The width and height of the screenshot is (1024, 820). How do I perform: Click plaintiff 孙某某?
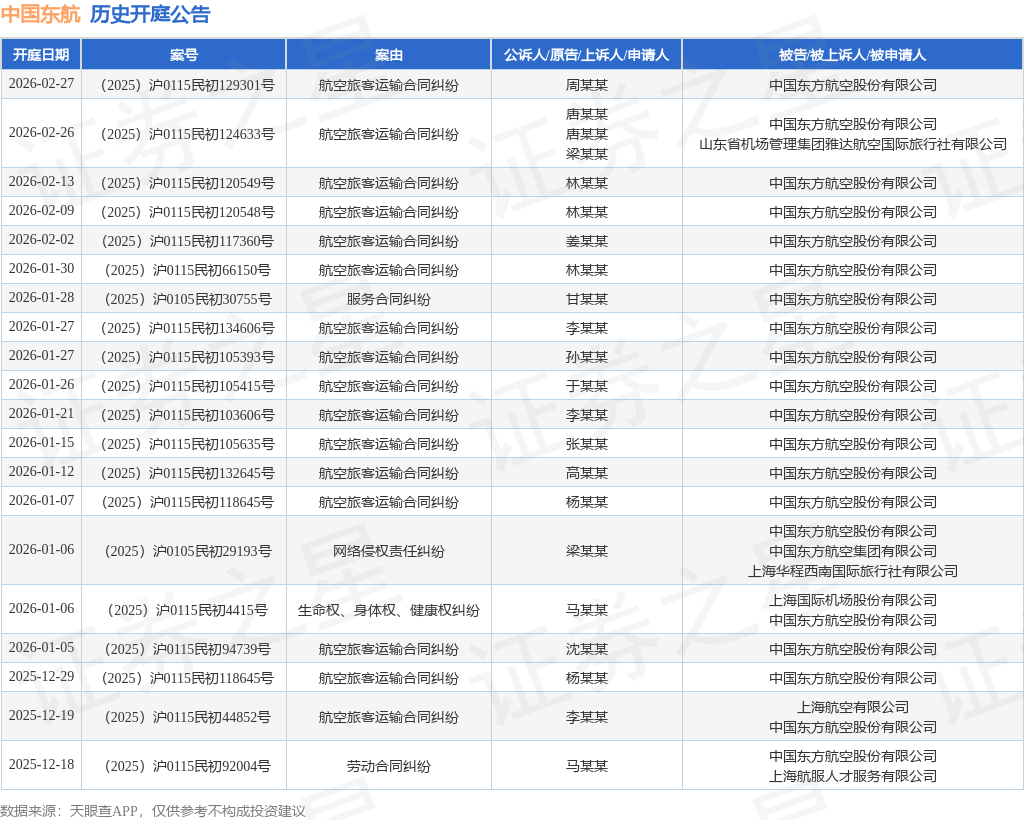pos(586,357)
